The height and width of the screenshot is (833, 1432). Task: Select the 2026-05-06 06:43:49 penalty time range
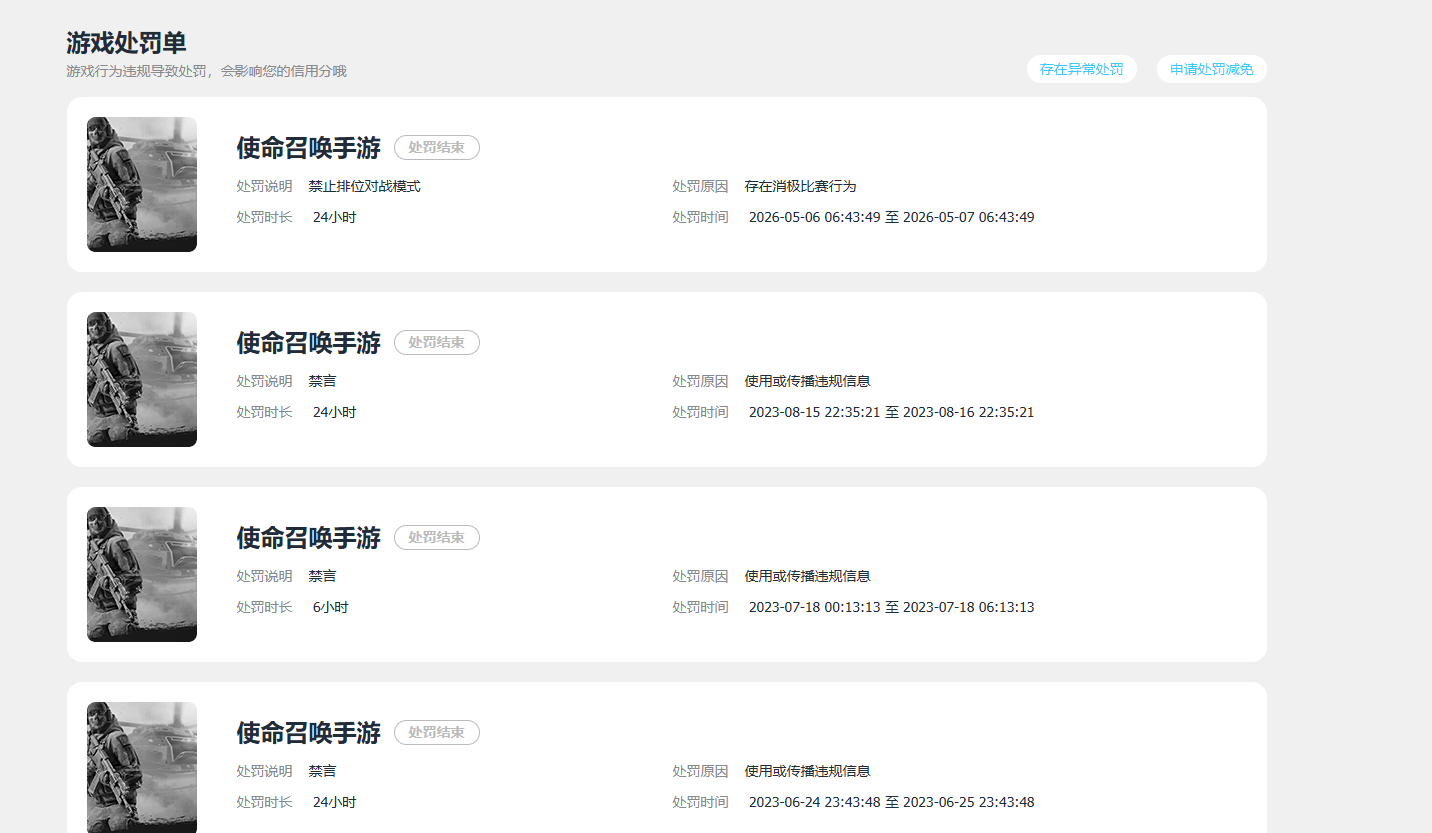(x=892, y=217)
